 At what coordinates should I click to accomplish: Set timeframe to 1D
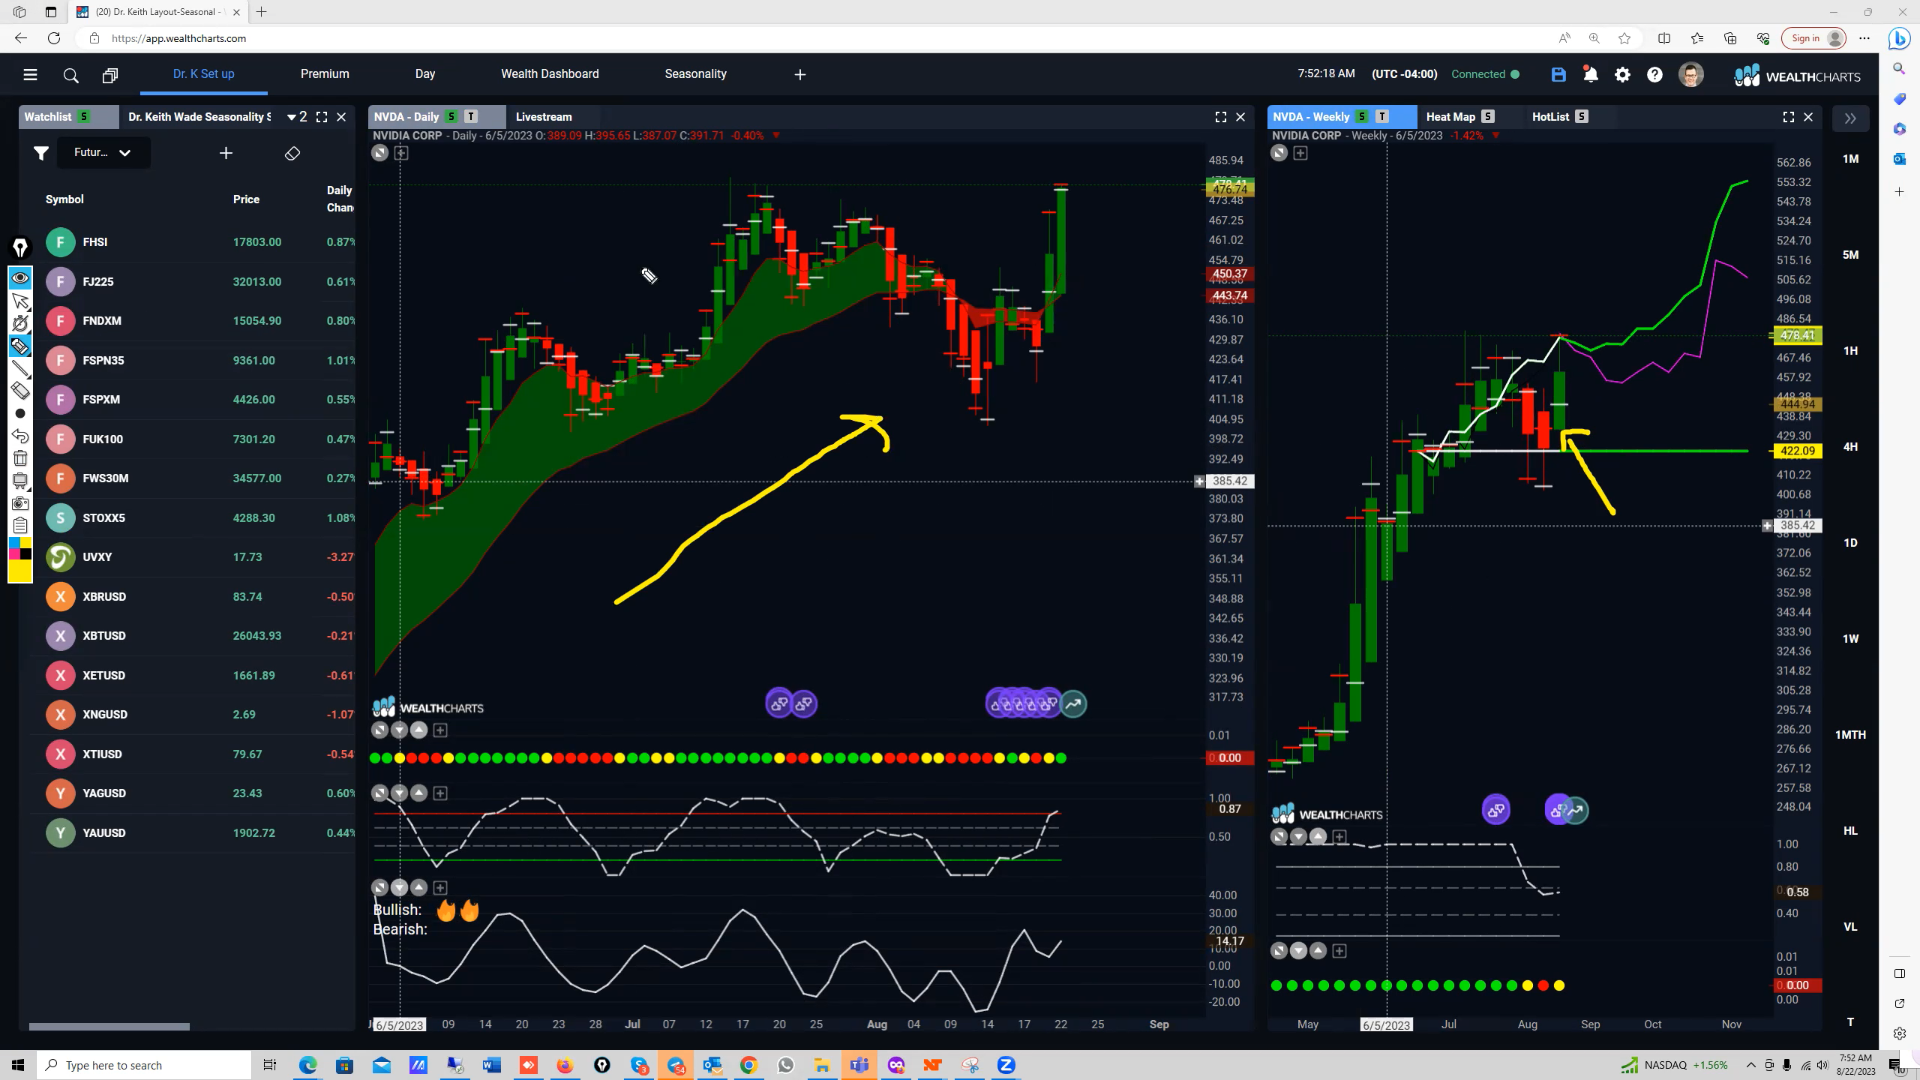coord(1851,543)
